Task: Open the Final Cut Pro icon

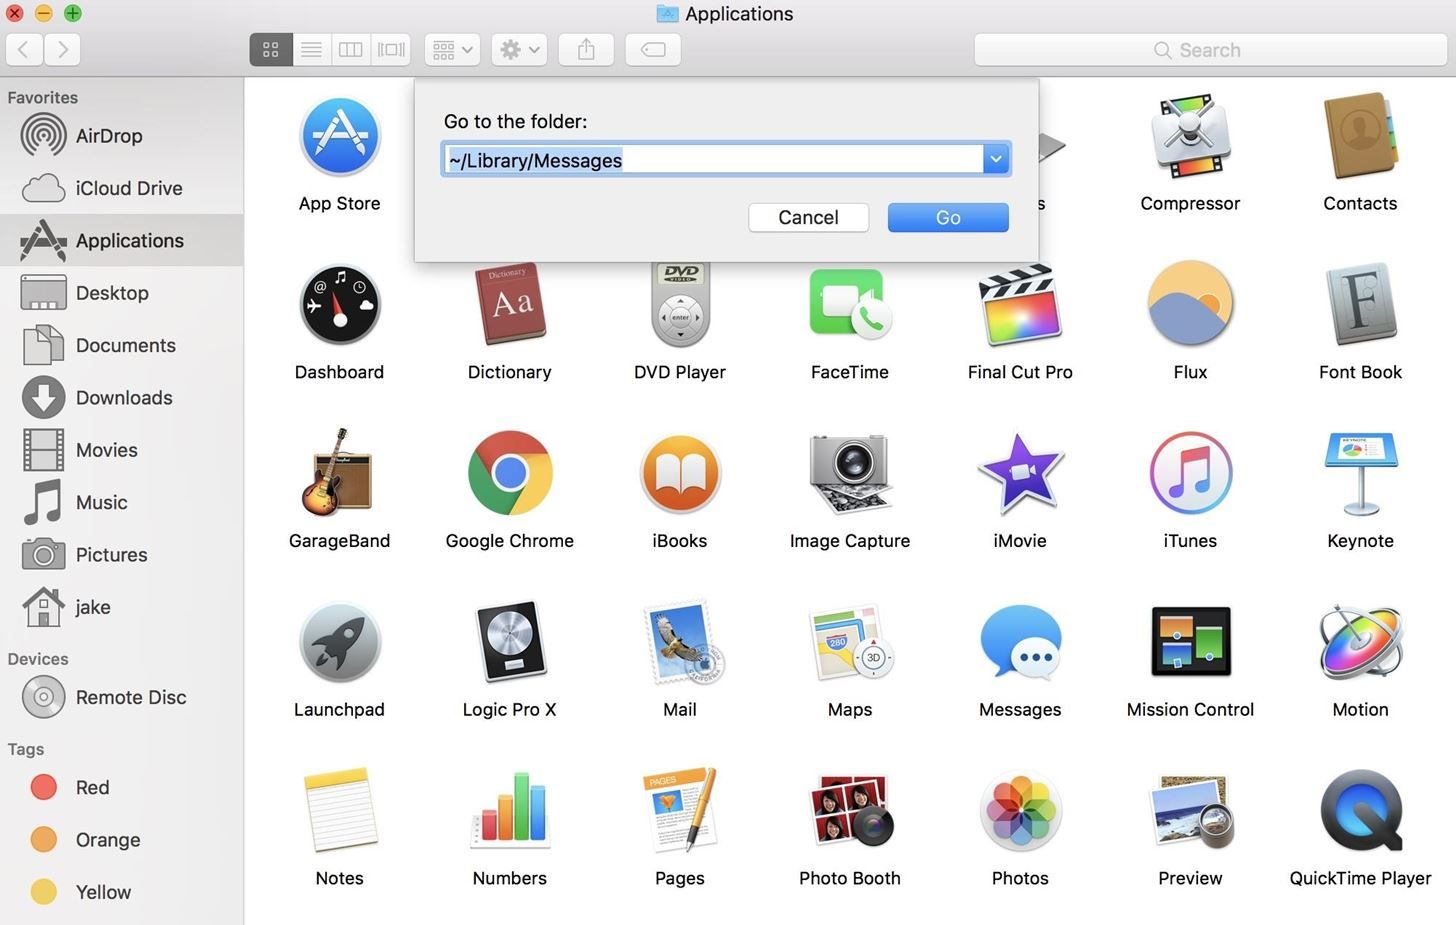Action: pyautogui.click(x=1019, y=305)
